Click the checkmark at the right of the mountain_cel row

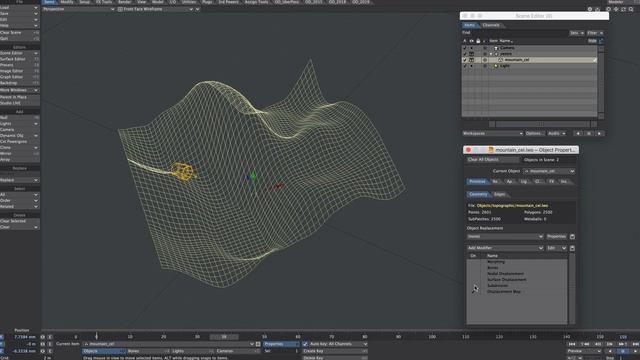595,60
